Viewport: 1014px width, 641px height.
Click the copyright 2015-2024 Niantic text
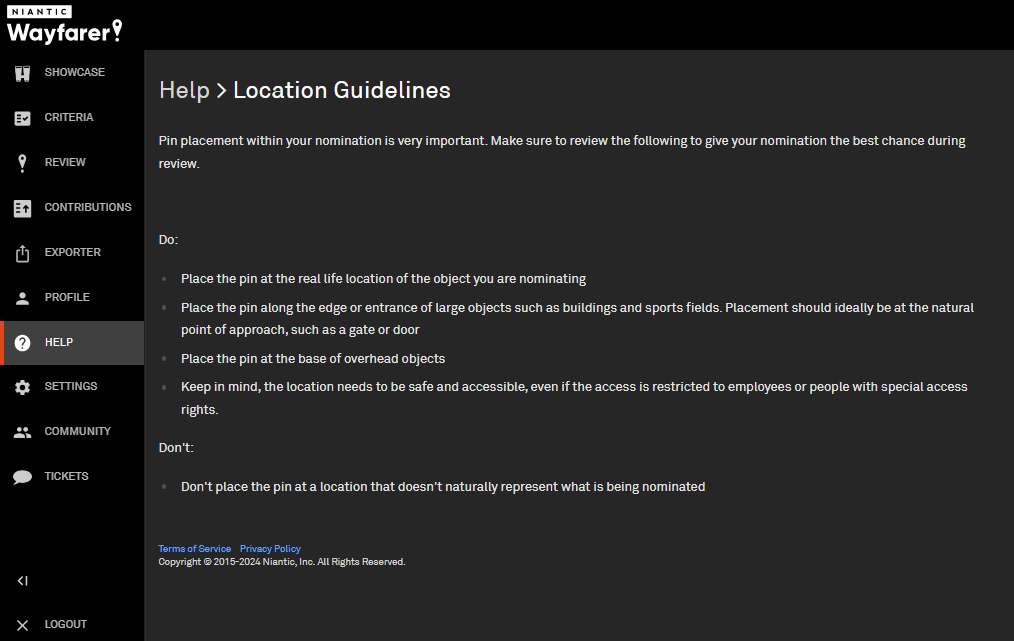[x=282, y=562]
